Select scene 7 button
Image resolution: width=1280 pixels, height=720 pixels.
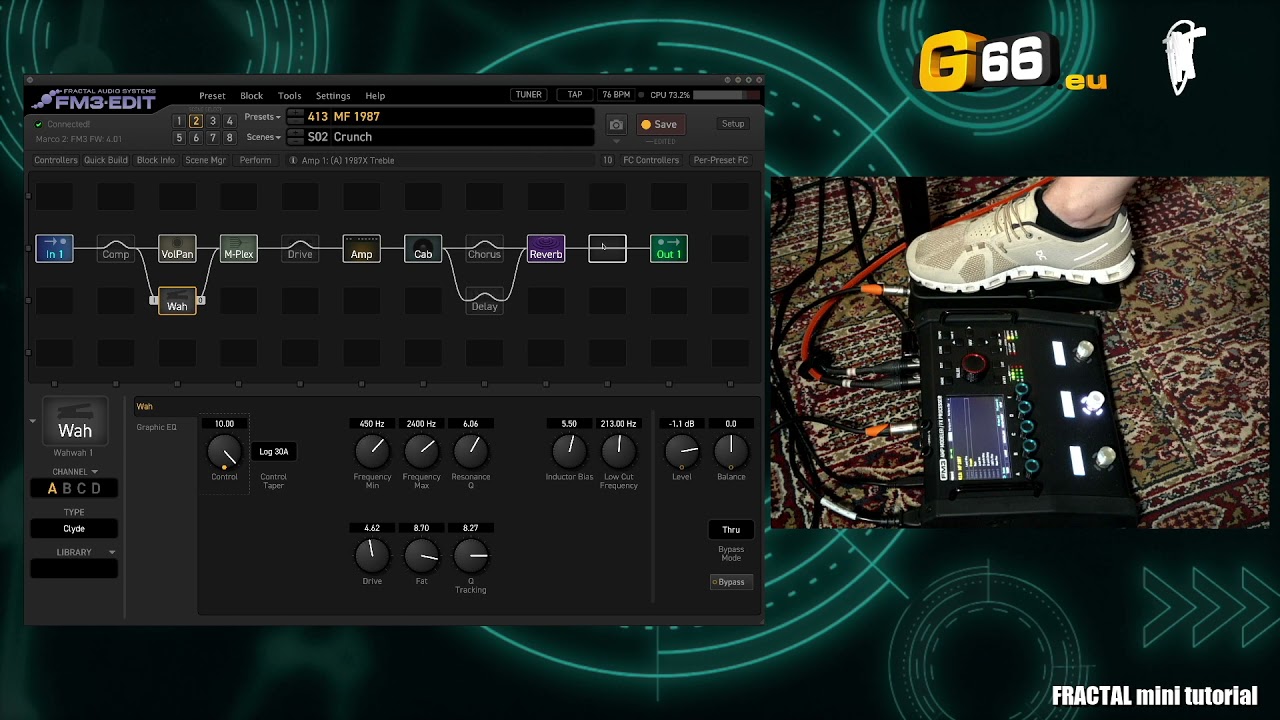click(x=212, y=138)
